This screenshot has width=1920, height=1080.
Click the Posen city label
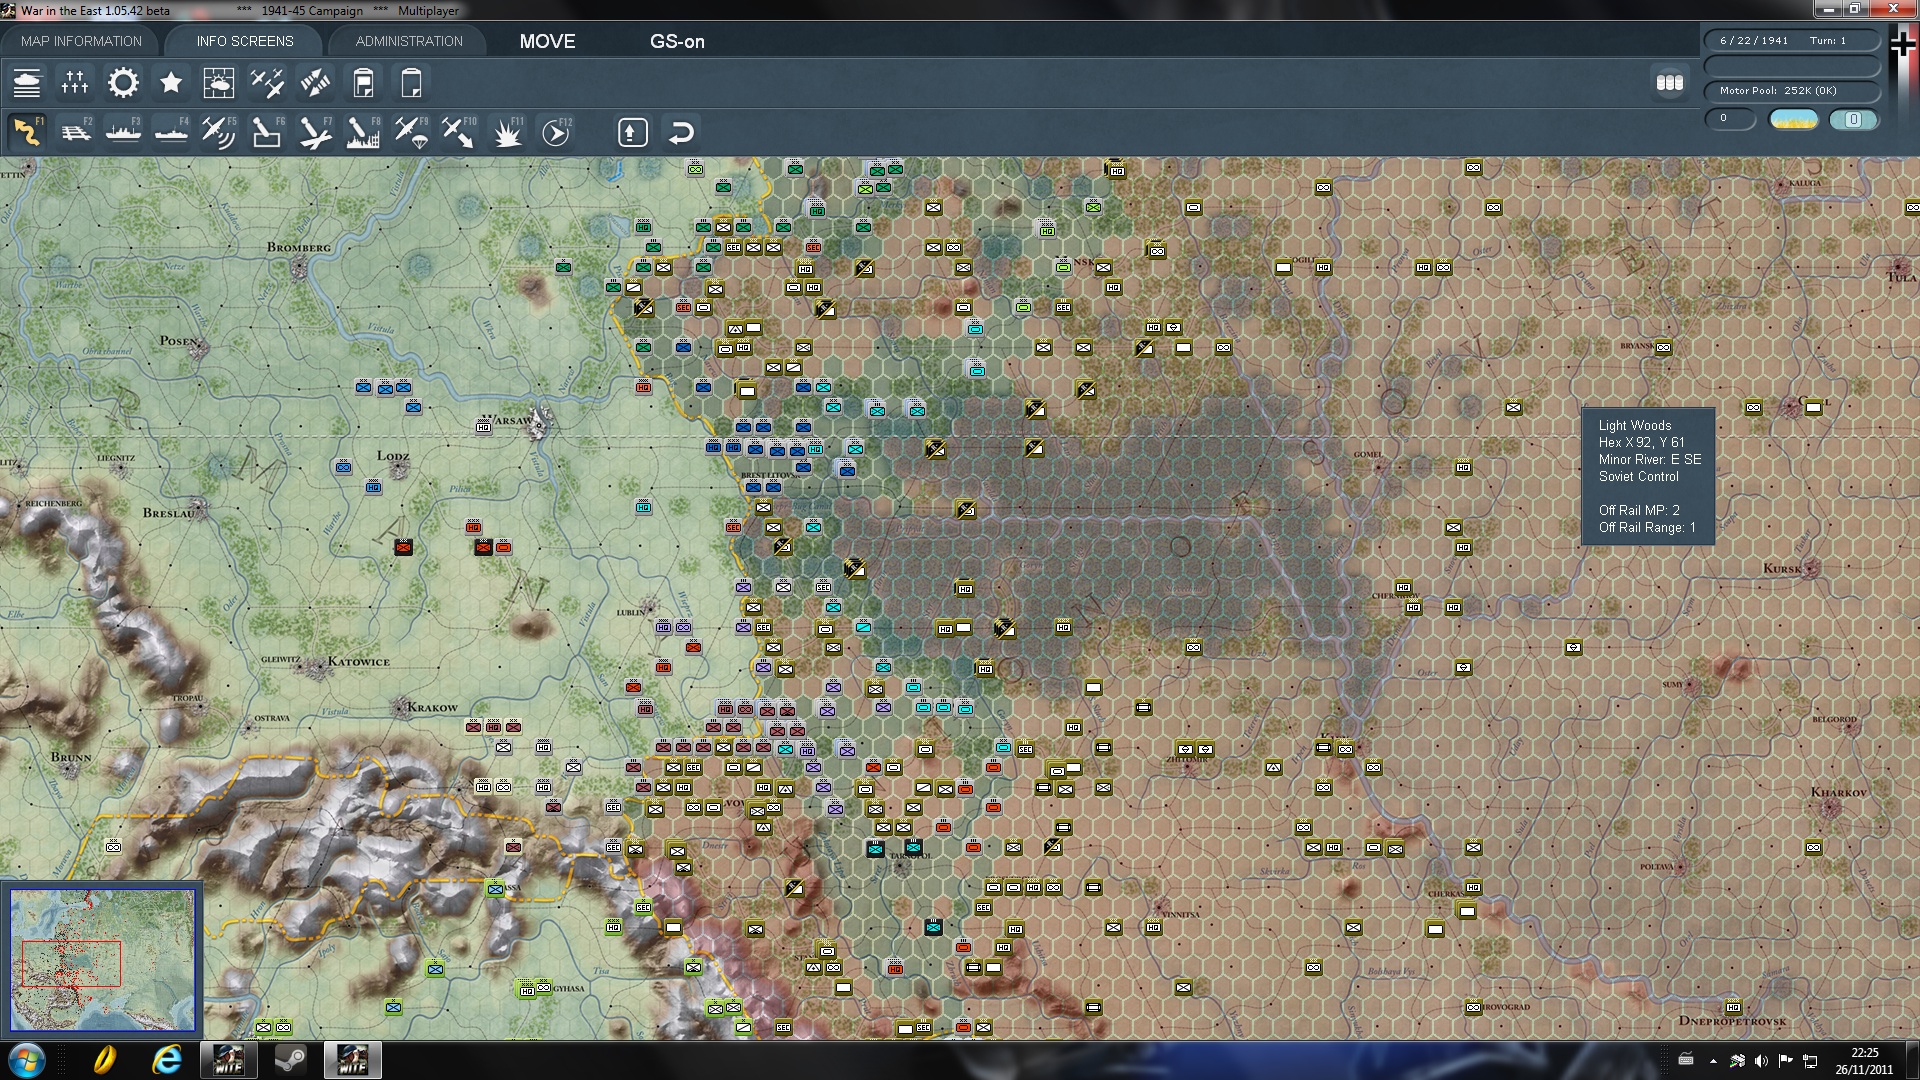(x=180, y=341)
